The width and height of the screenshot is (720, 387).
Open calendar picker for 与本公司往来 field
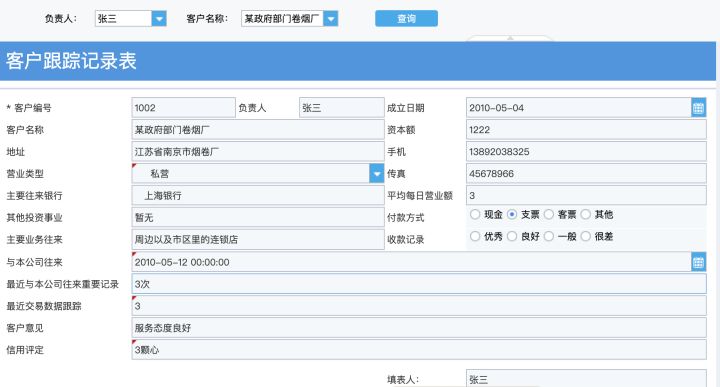698,262
